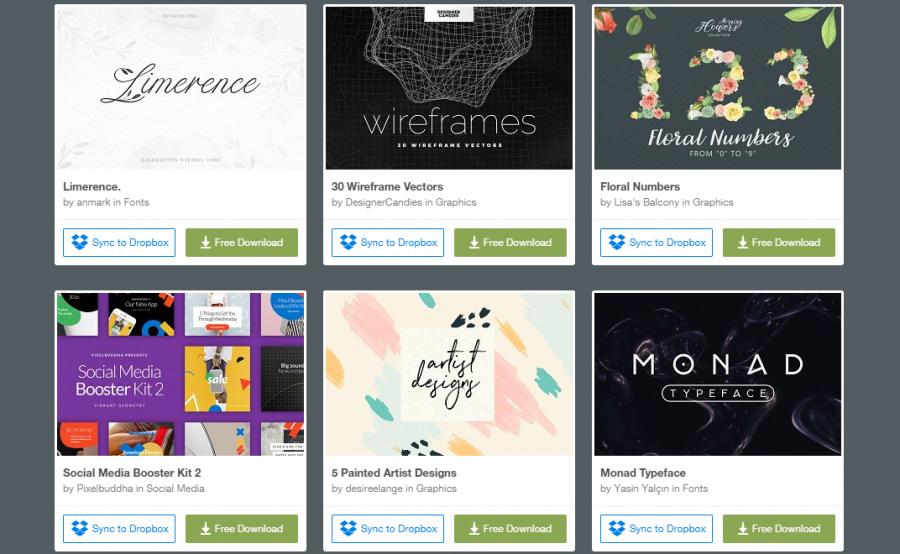Viewport: 900px width, 554px height.
Task: Open the Limerence font preview image
Action: click(180, 88)
